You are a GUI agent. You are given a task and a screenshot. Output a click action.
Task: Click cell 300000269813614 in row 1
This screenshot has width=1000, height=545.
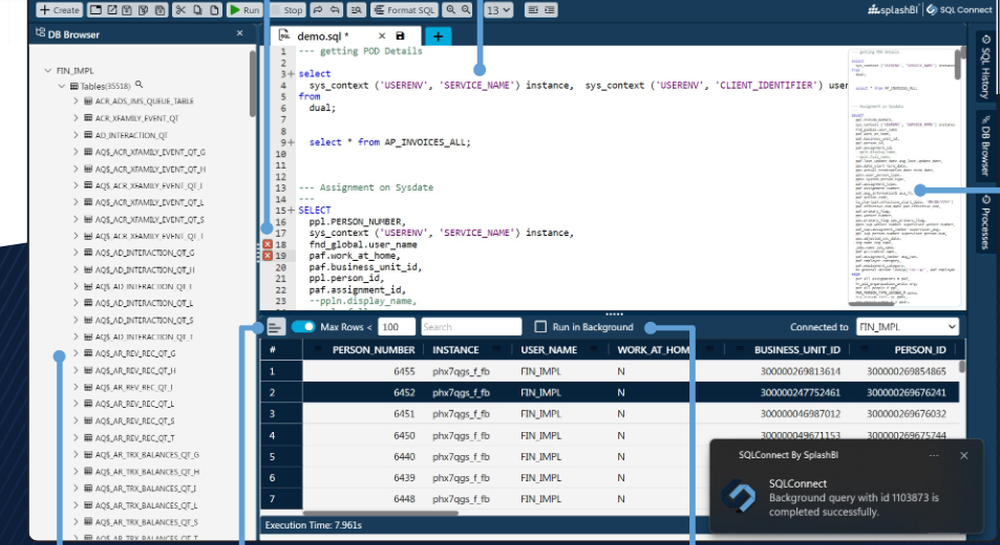coord(800,371)
